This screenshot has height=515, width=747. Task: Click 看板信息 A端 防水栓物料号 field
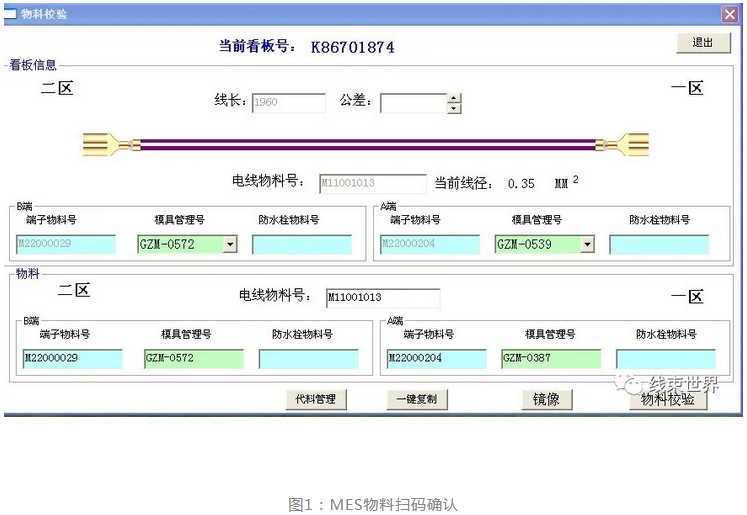pos(658,244)
